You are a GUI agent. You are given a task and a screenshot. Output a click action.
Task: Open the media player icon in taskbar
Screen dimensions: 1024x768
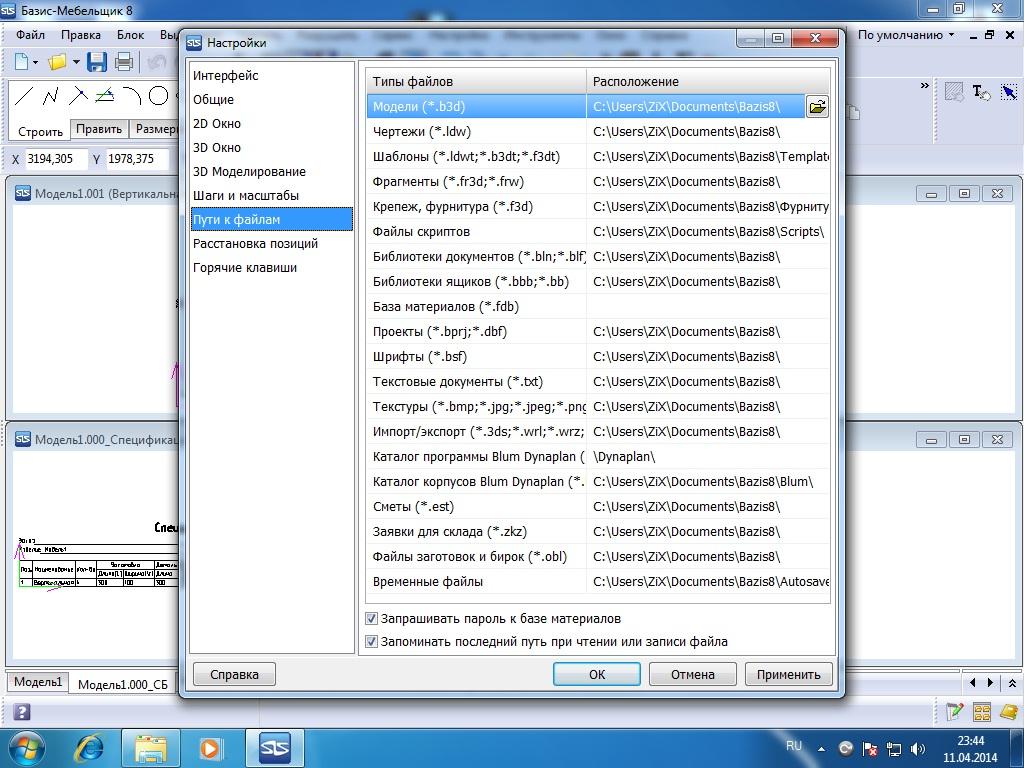click(210, 748)
